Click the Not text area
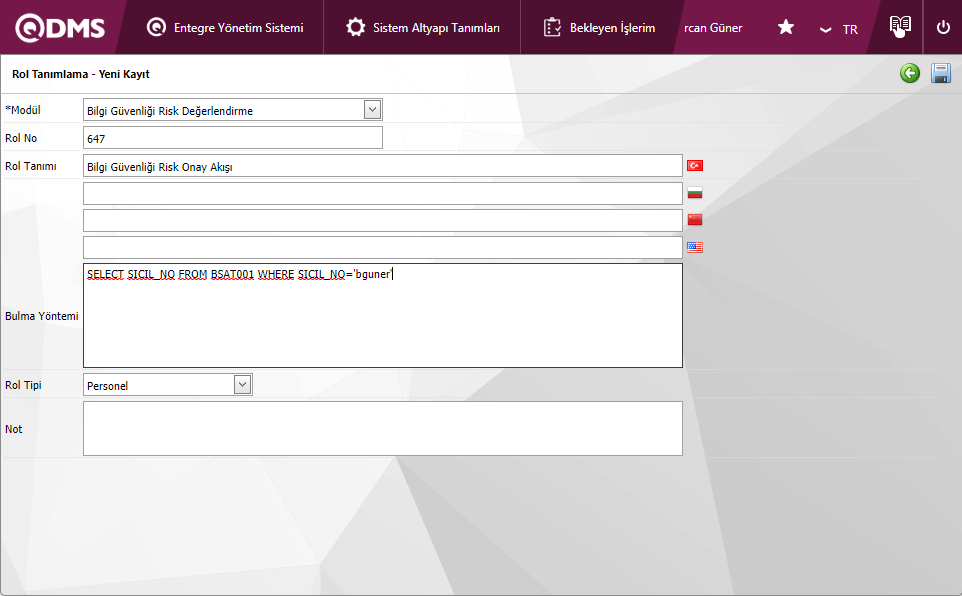The height and width of the screenshot is (596, 962). click(383, 428)
